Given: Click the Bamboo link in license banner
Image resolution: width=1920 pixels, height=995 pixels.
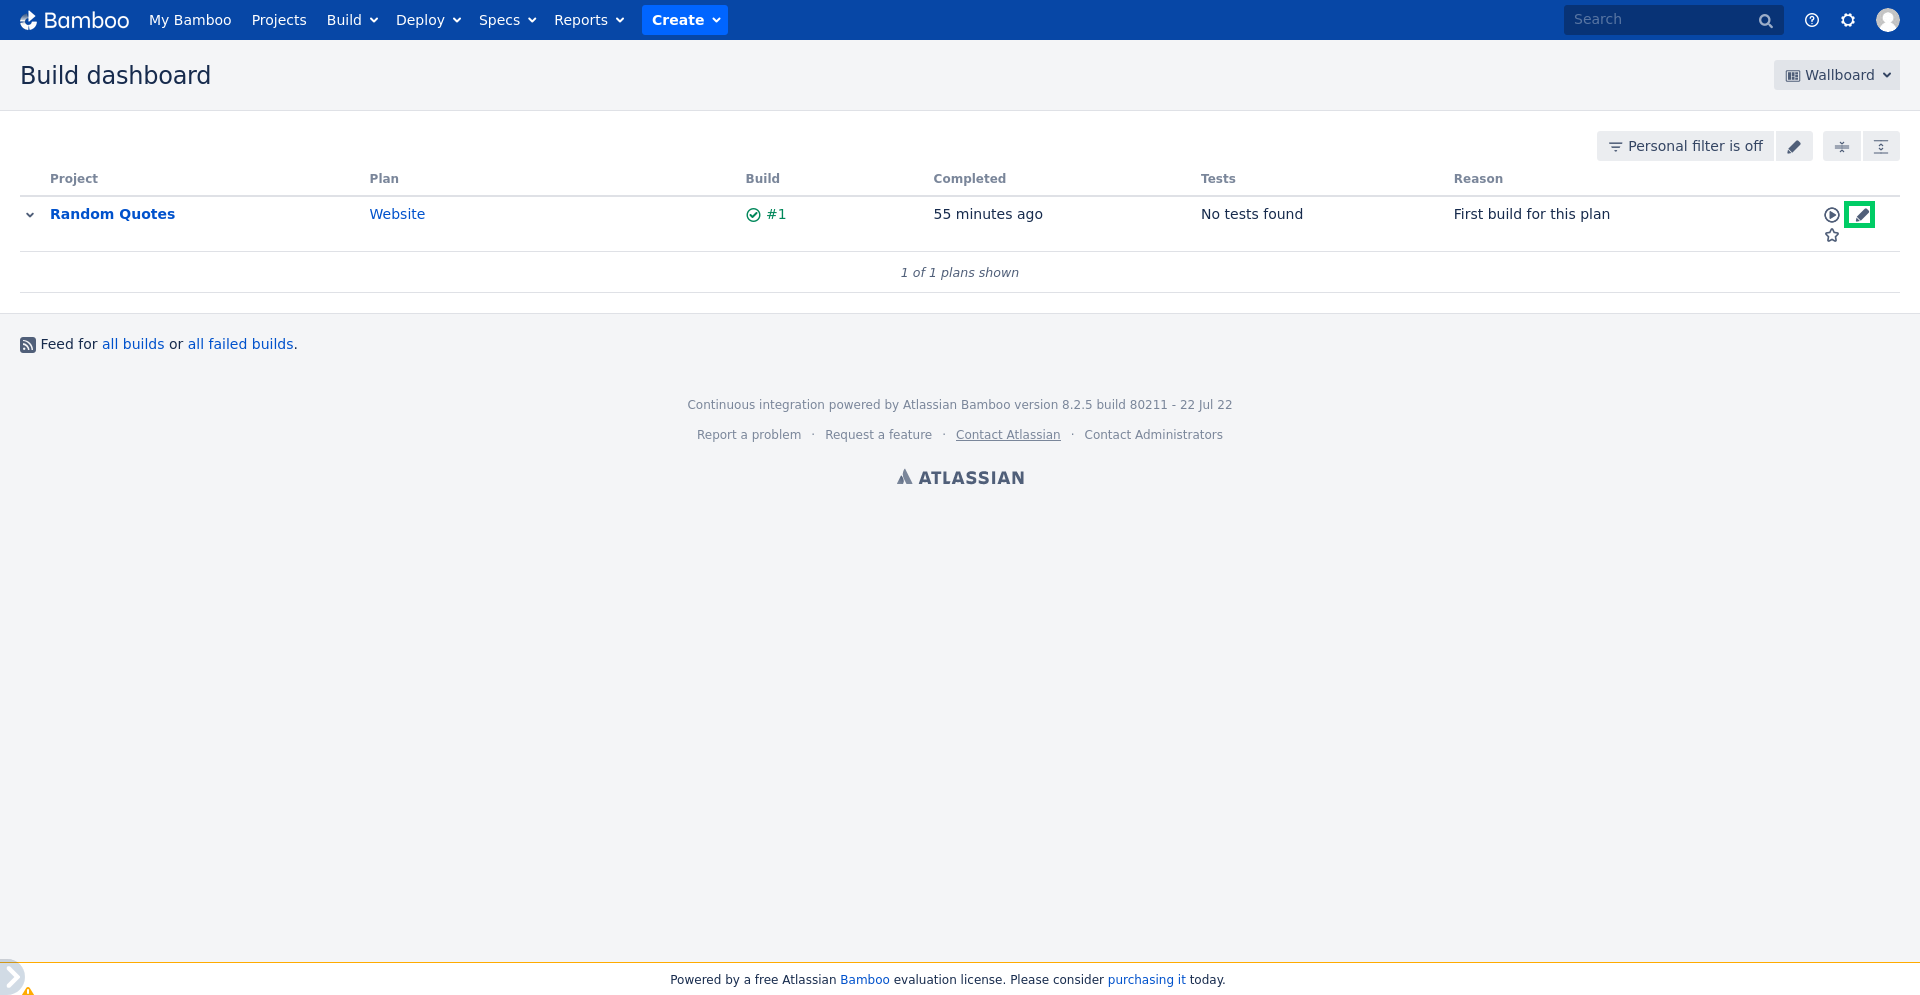Looking at the screenshot, I should [865, 980].
